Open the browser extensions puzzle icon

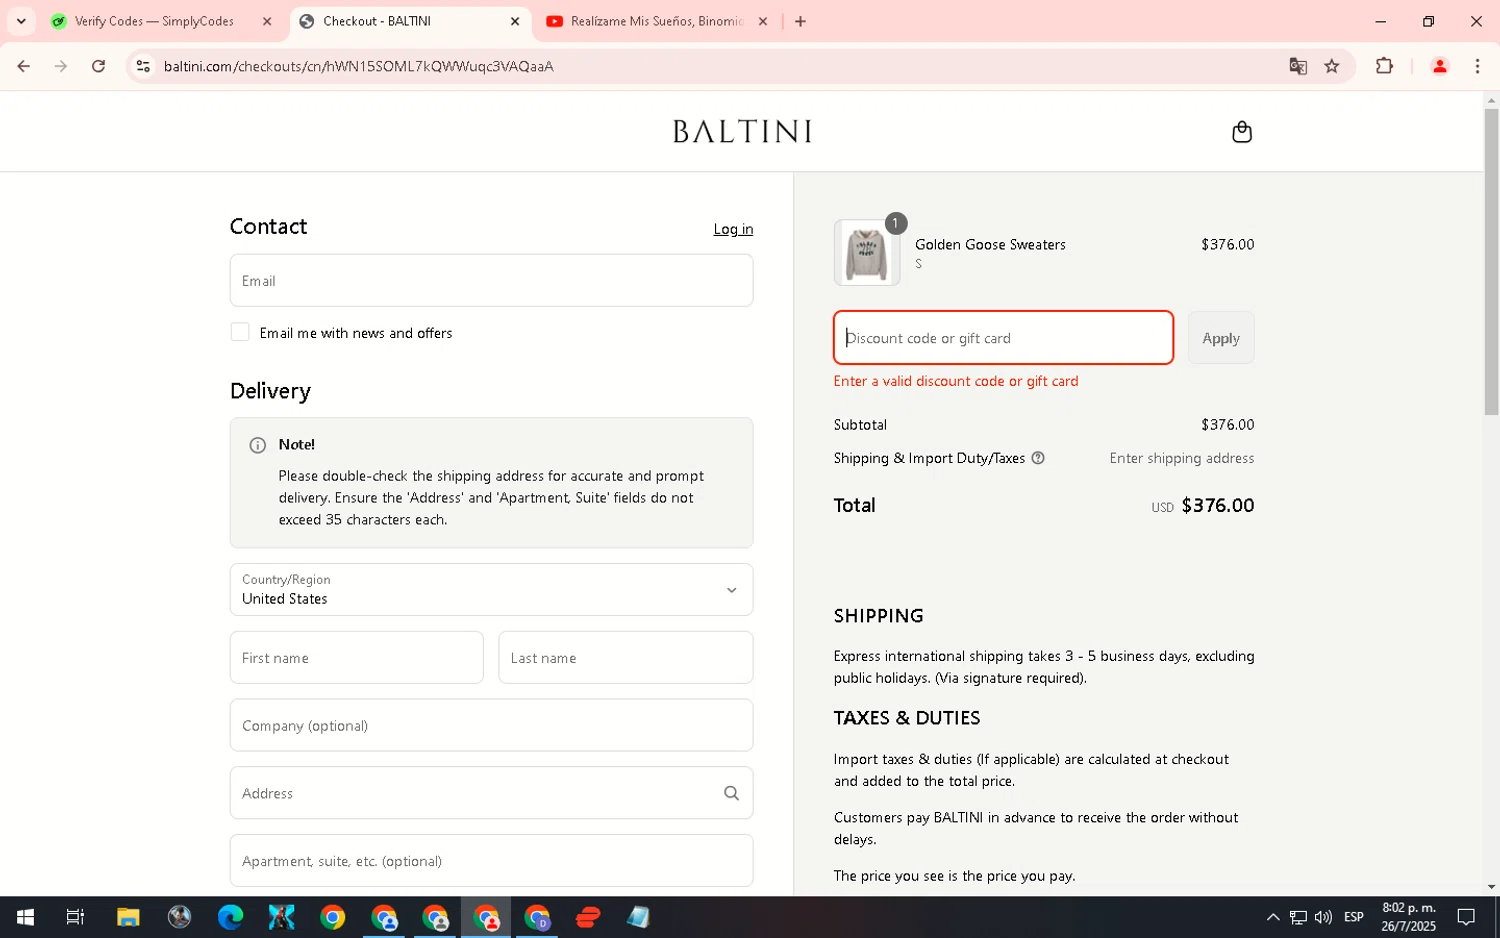1384,66
